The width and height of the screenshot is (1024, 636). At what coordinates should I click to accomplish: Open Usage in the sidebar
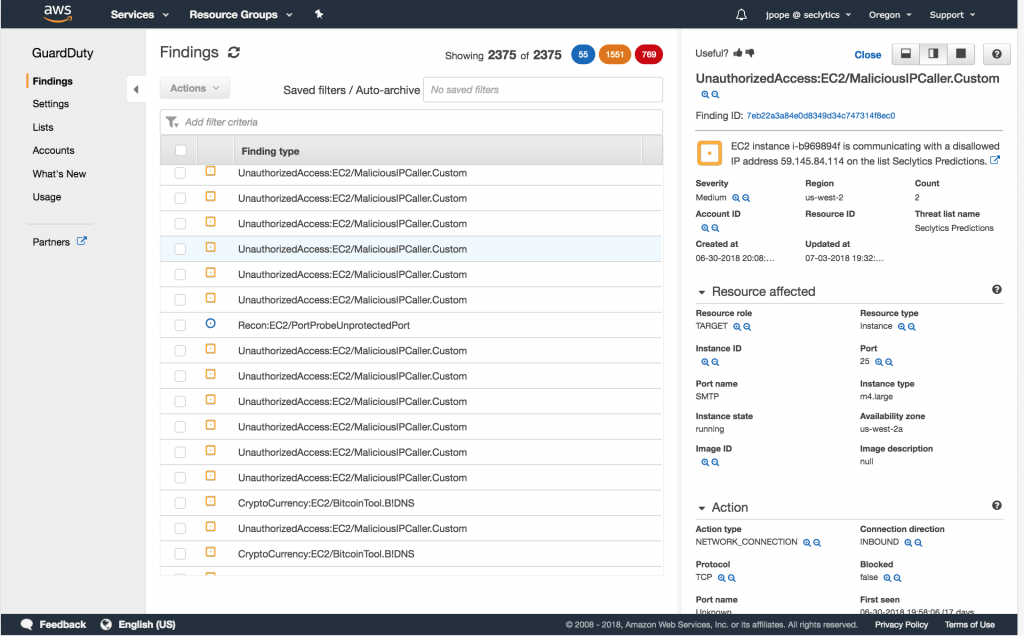coord(47,197)
